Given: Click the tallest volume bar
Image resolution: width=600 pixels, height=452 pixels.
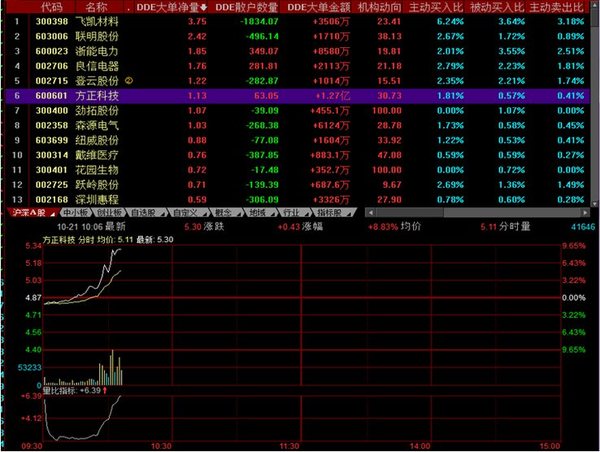Looking at the screenshot, I should click(x=112, y=367).
